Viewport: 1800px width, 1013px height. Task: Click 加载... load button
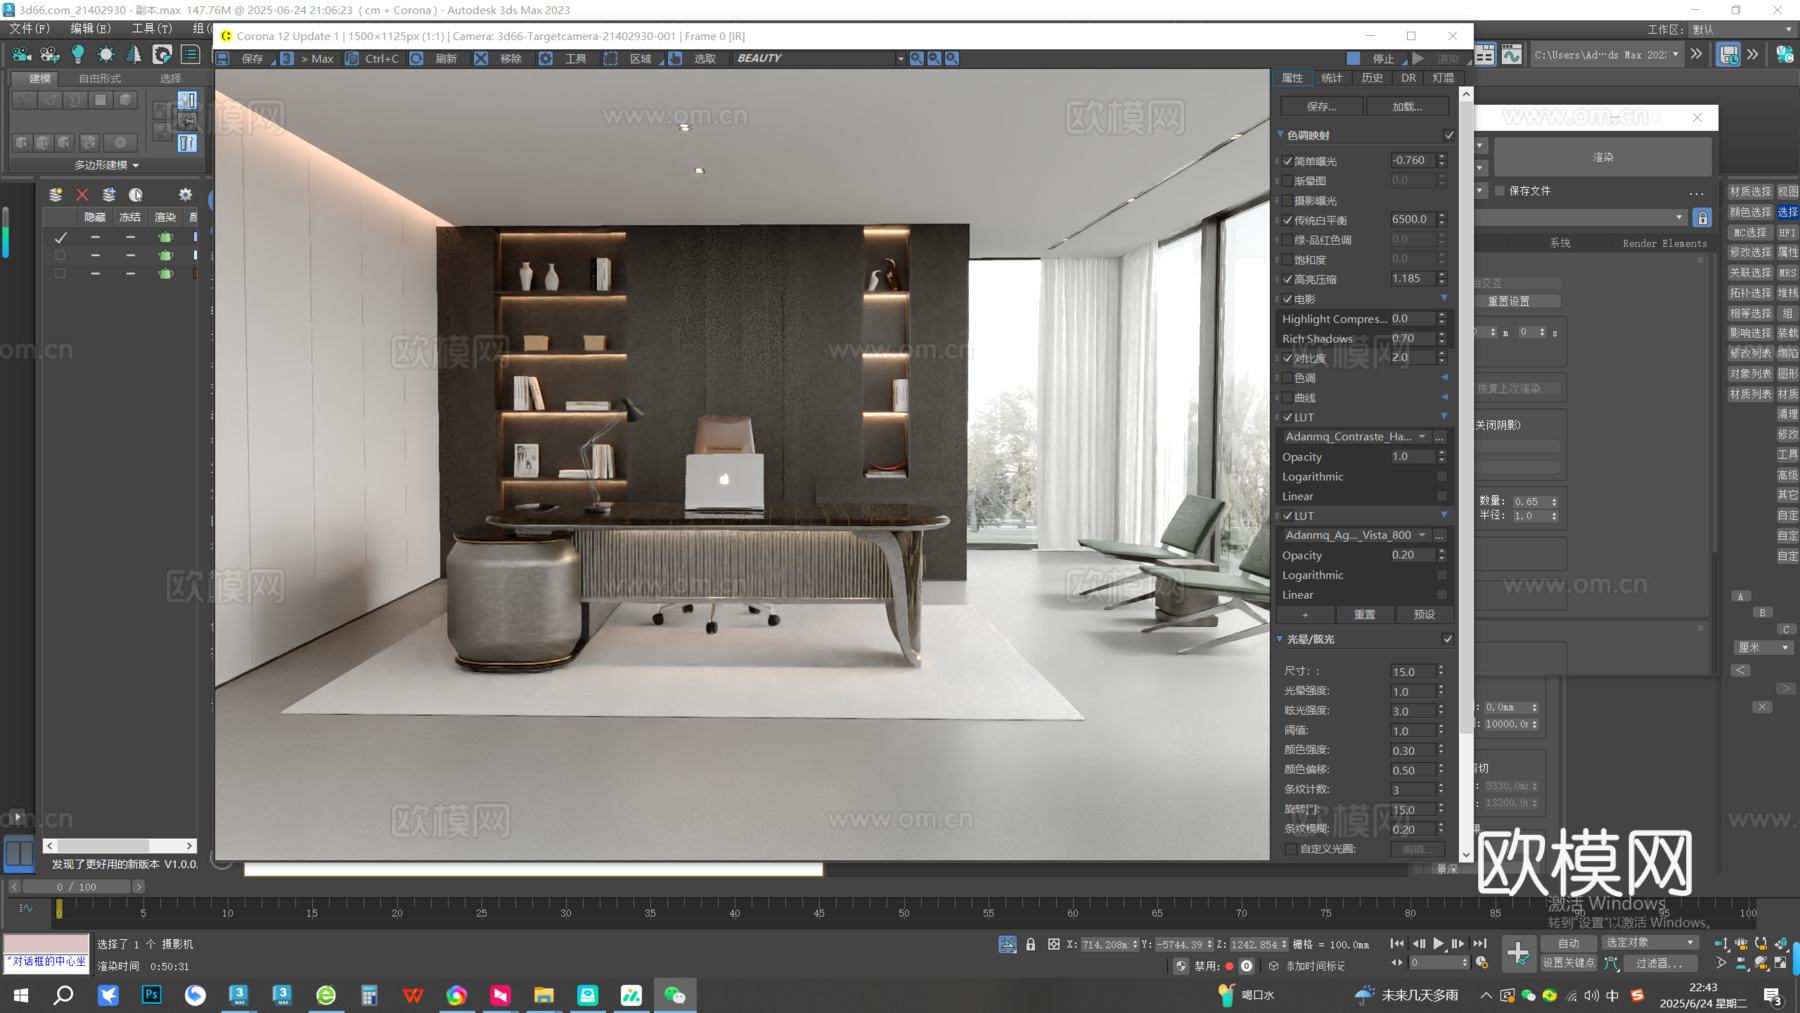tap(1407, 107)
